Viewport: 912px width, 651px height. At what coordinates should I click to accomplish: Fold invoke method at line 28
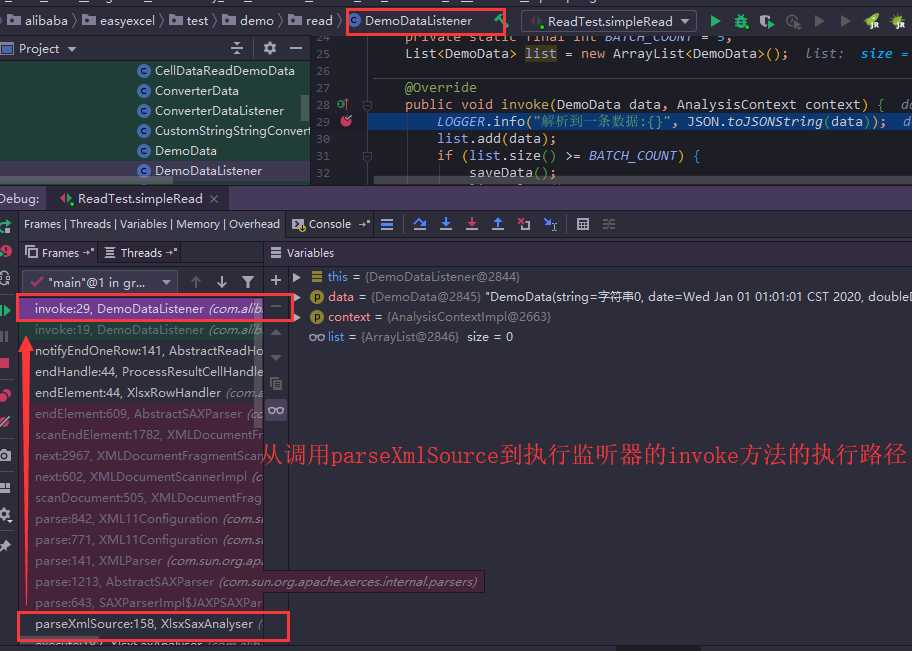tap(367, 105)
